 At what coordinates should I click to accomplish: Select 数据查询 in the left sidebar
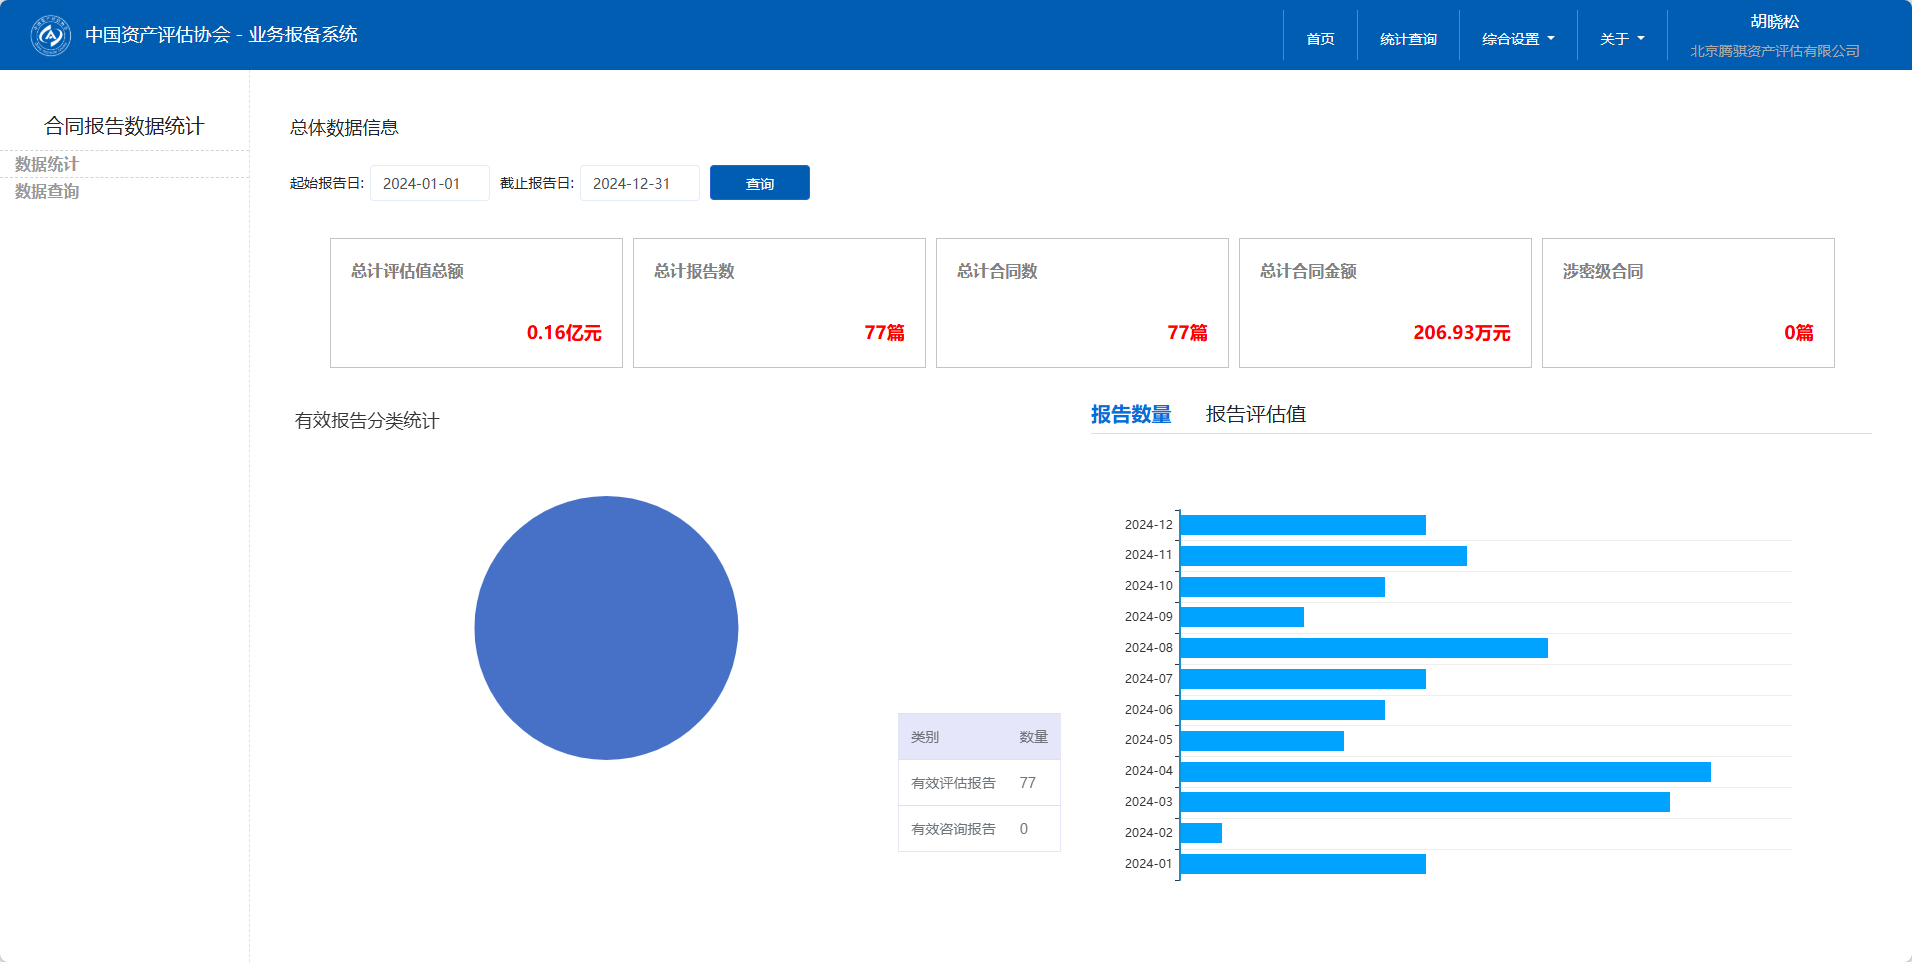pyautogui.click(x=47, y=191)
